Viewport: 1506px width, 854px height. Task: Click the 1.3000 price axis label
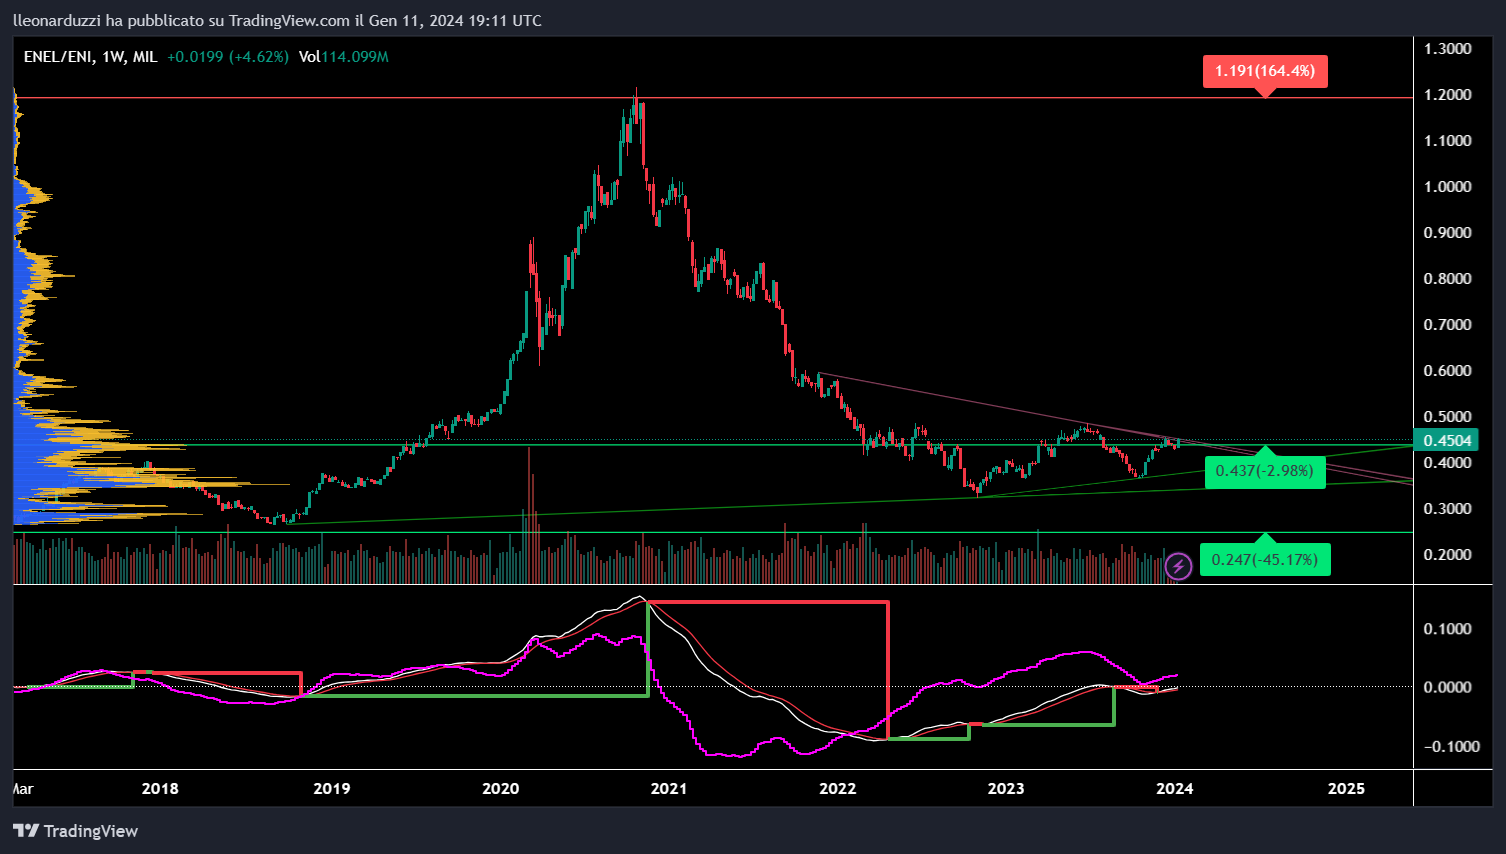point(1447,49)
